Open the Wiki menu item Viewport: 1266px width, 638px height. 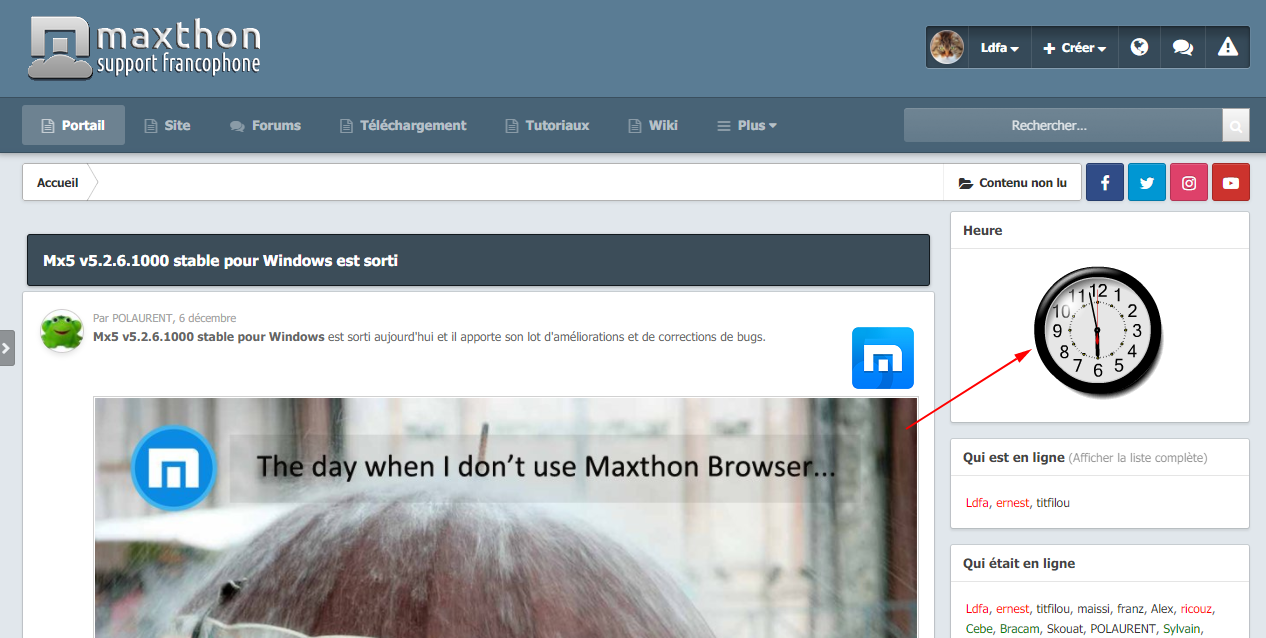653,125
